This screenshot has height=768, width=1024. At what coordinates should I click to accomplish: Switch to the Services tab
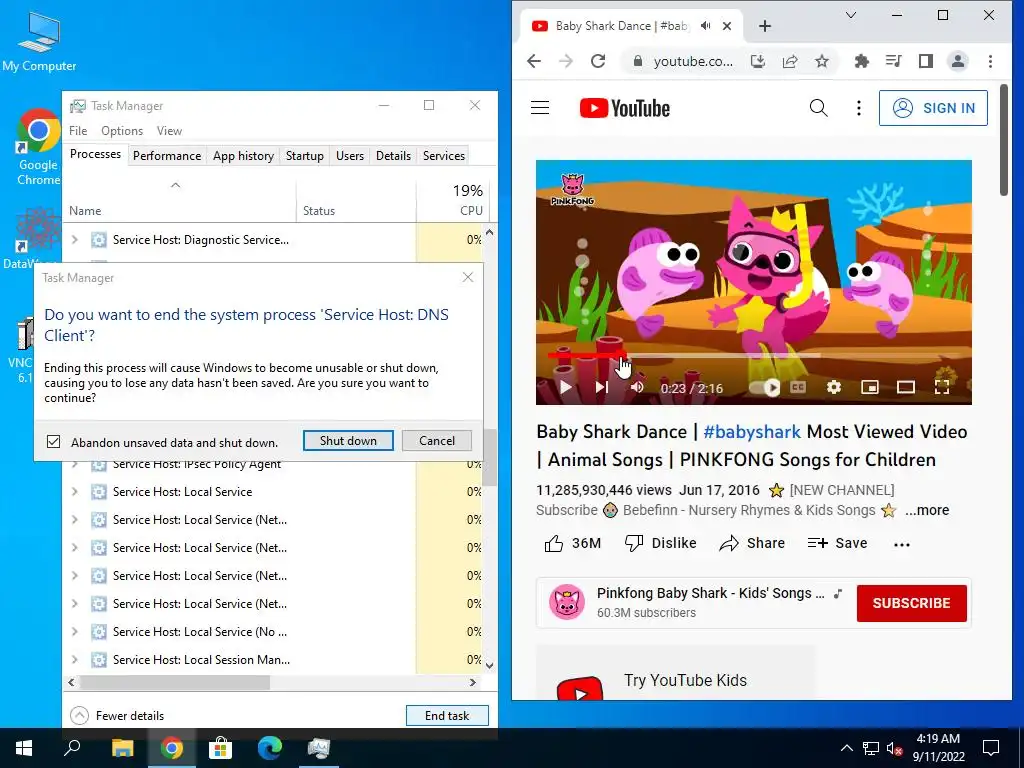[x=443, y=155]
